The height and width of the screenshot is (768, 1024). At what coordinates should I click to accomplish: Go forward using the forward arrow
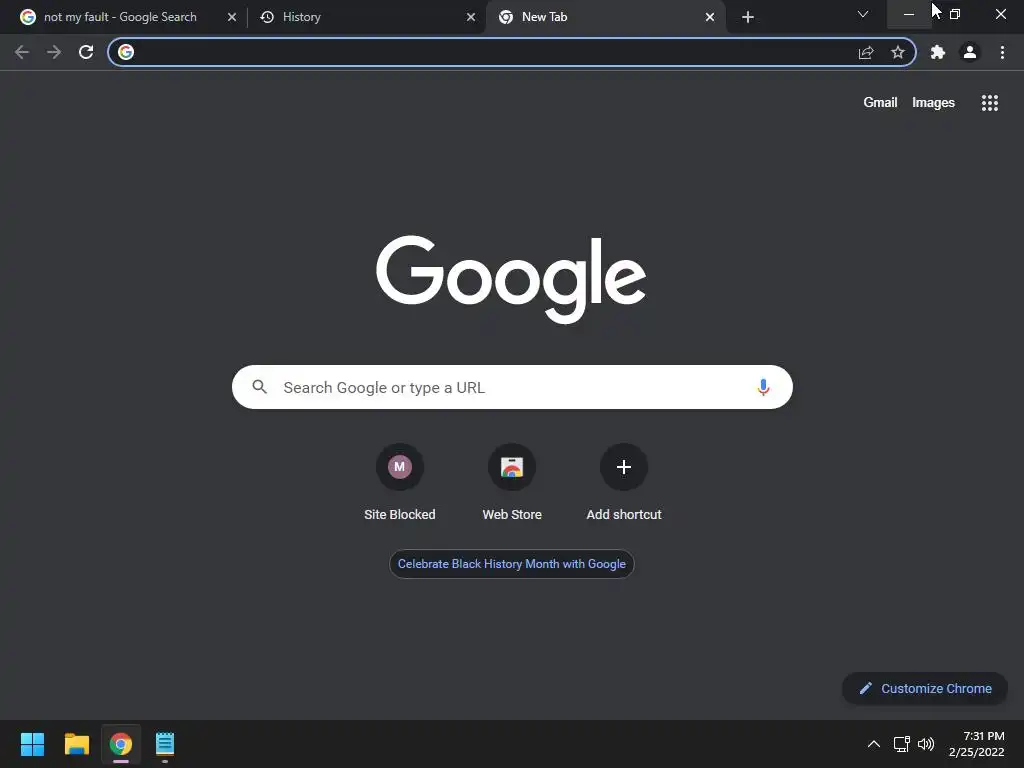(54, 52)
